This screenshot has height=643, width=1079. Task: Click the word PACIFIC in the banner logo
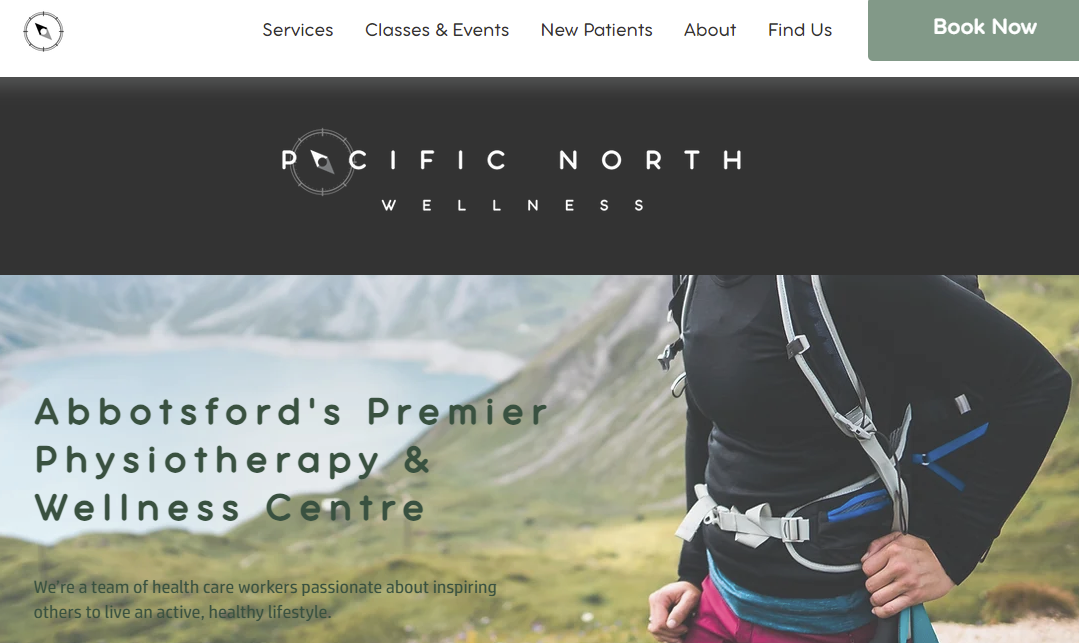[394, 160]
